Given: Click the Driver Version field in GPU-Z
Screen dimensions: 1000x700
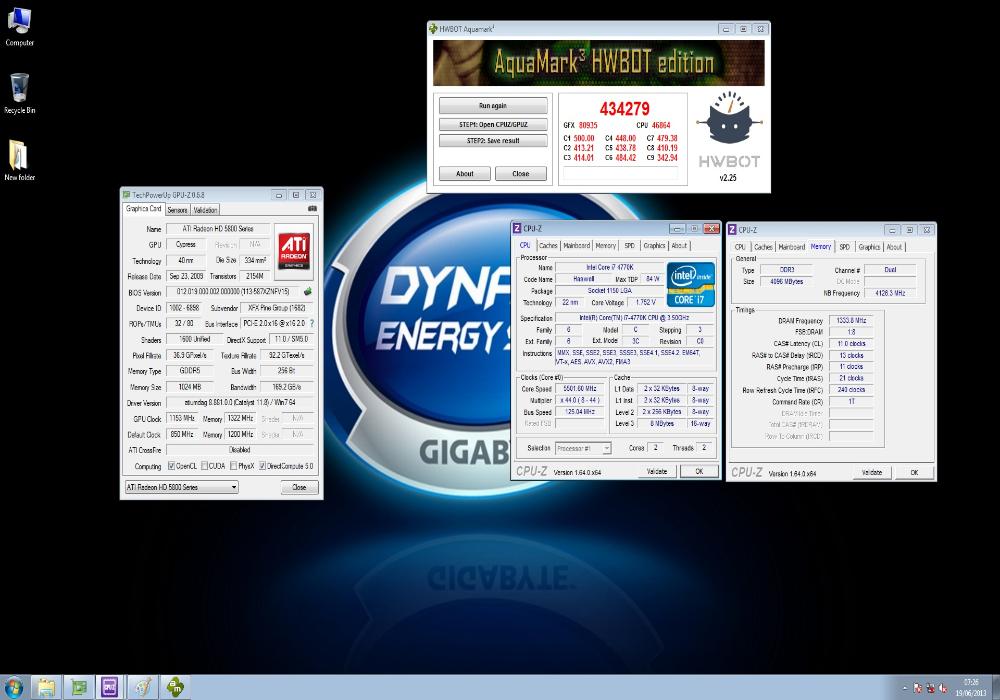Looking at the screenshot, I should (240, 402).
